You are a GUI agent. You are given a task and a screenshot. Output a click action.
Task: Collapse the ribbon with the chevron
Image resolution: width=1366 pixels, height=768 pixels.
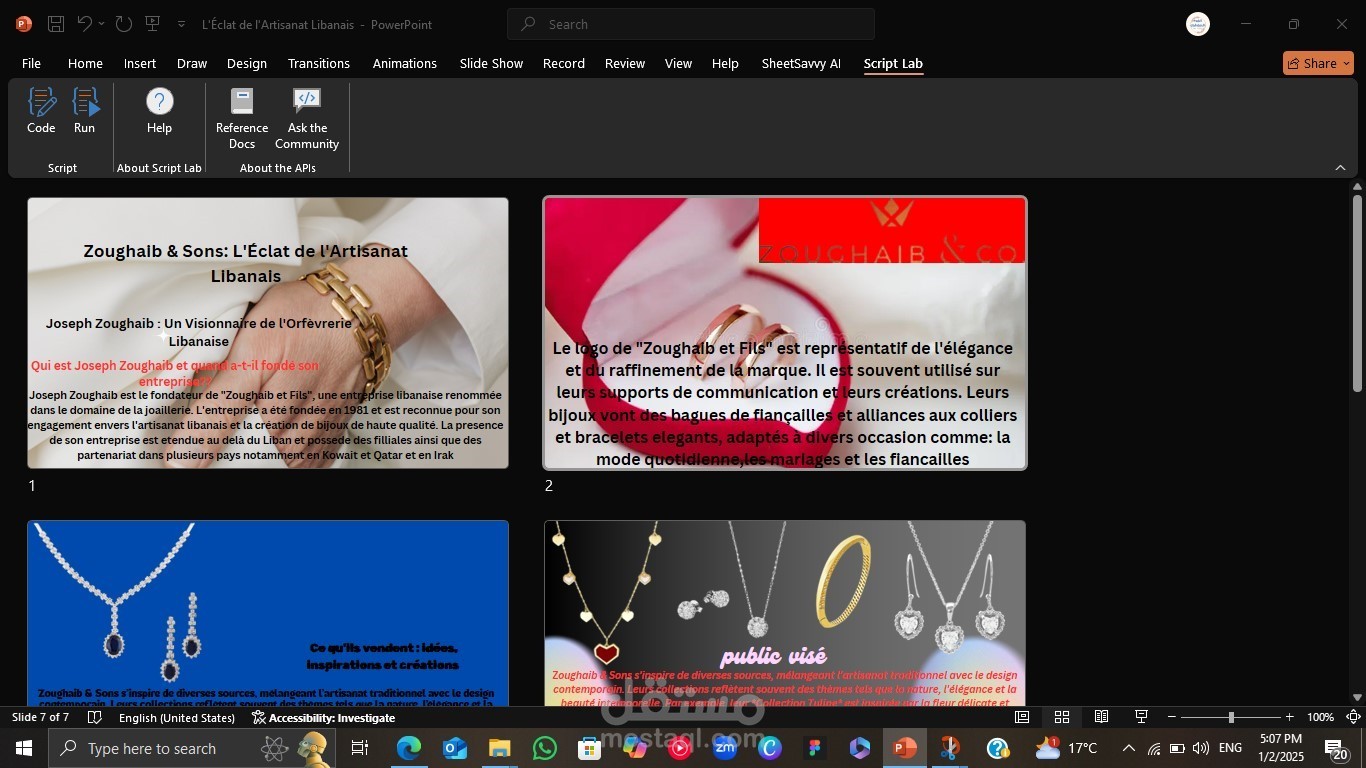point(1340,167)
